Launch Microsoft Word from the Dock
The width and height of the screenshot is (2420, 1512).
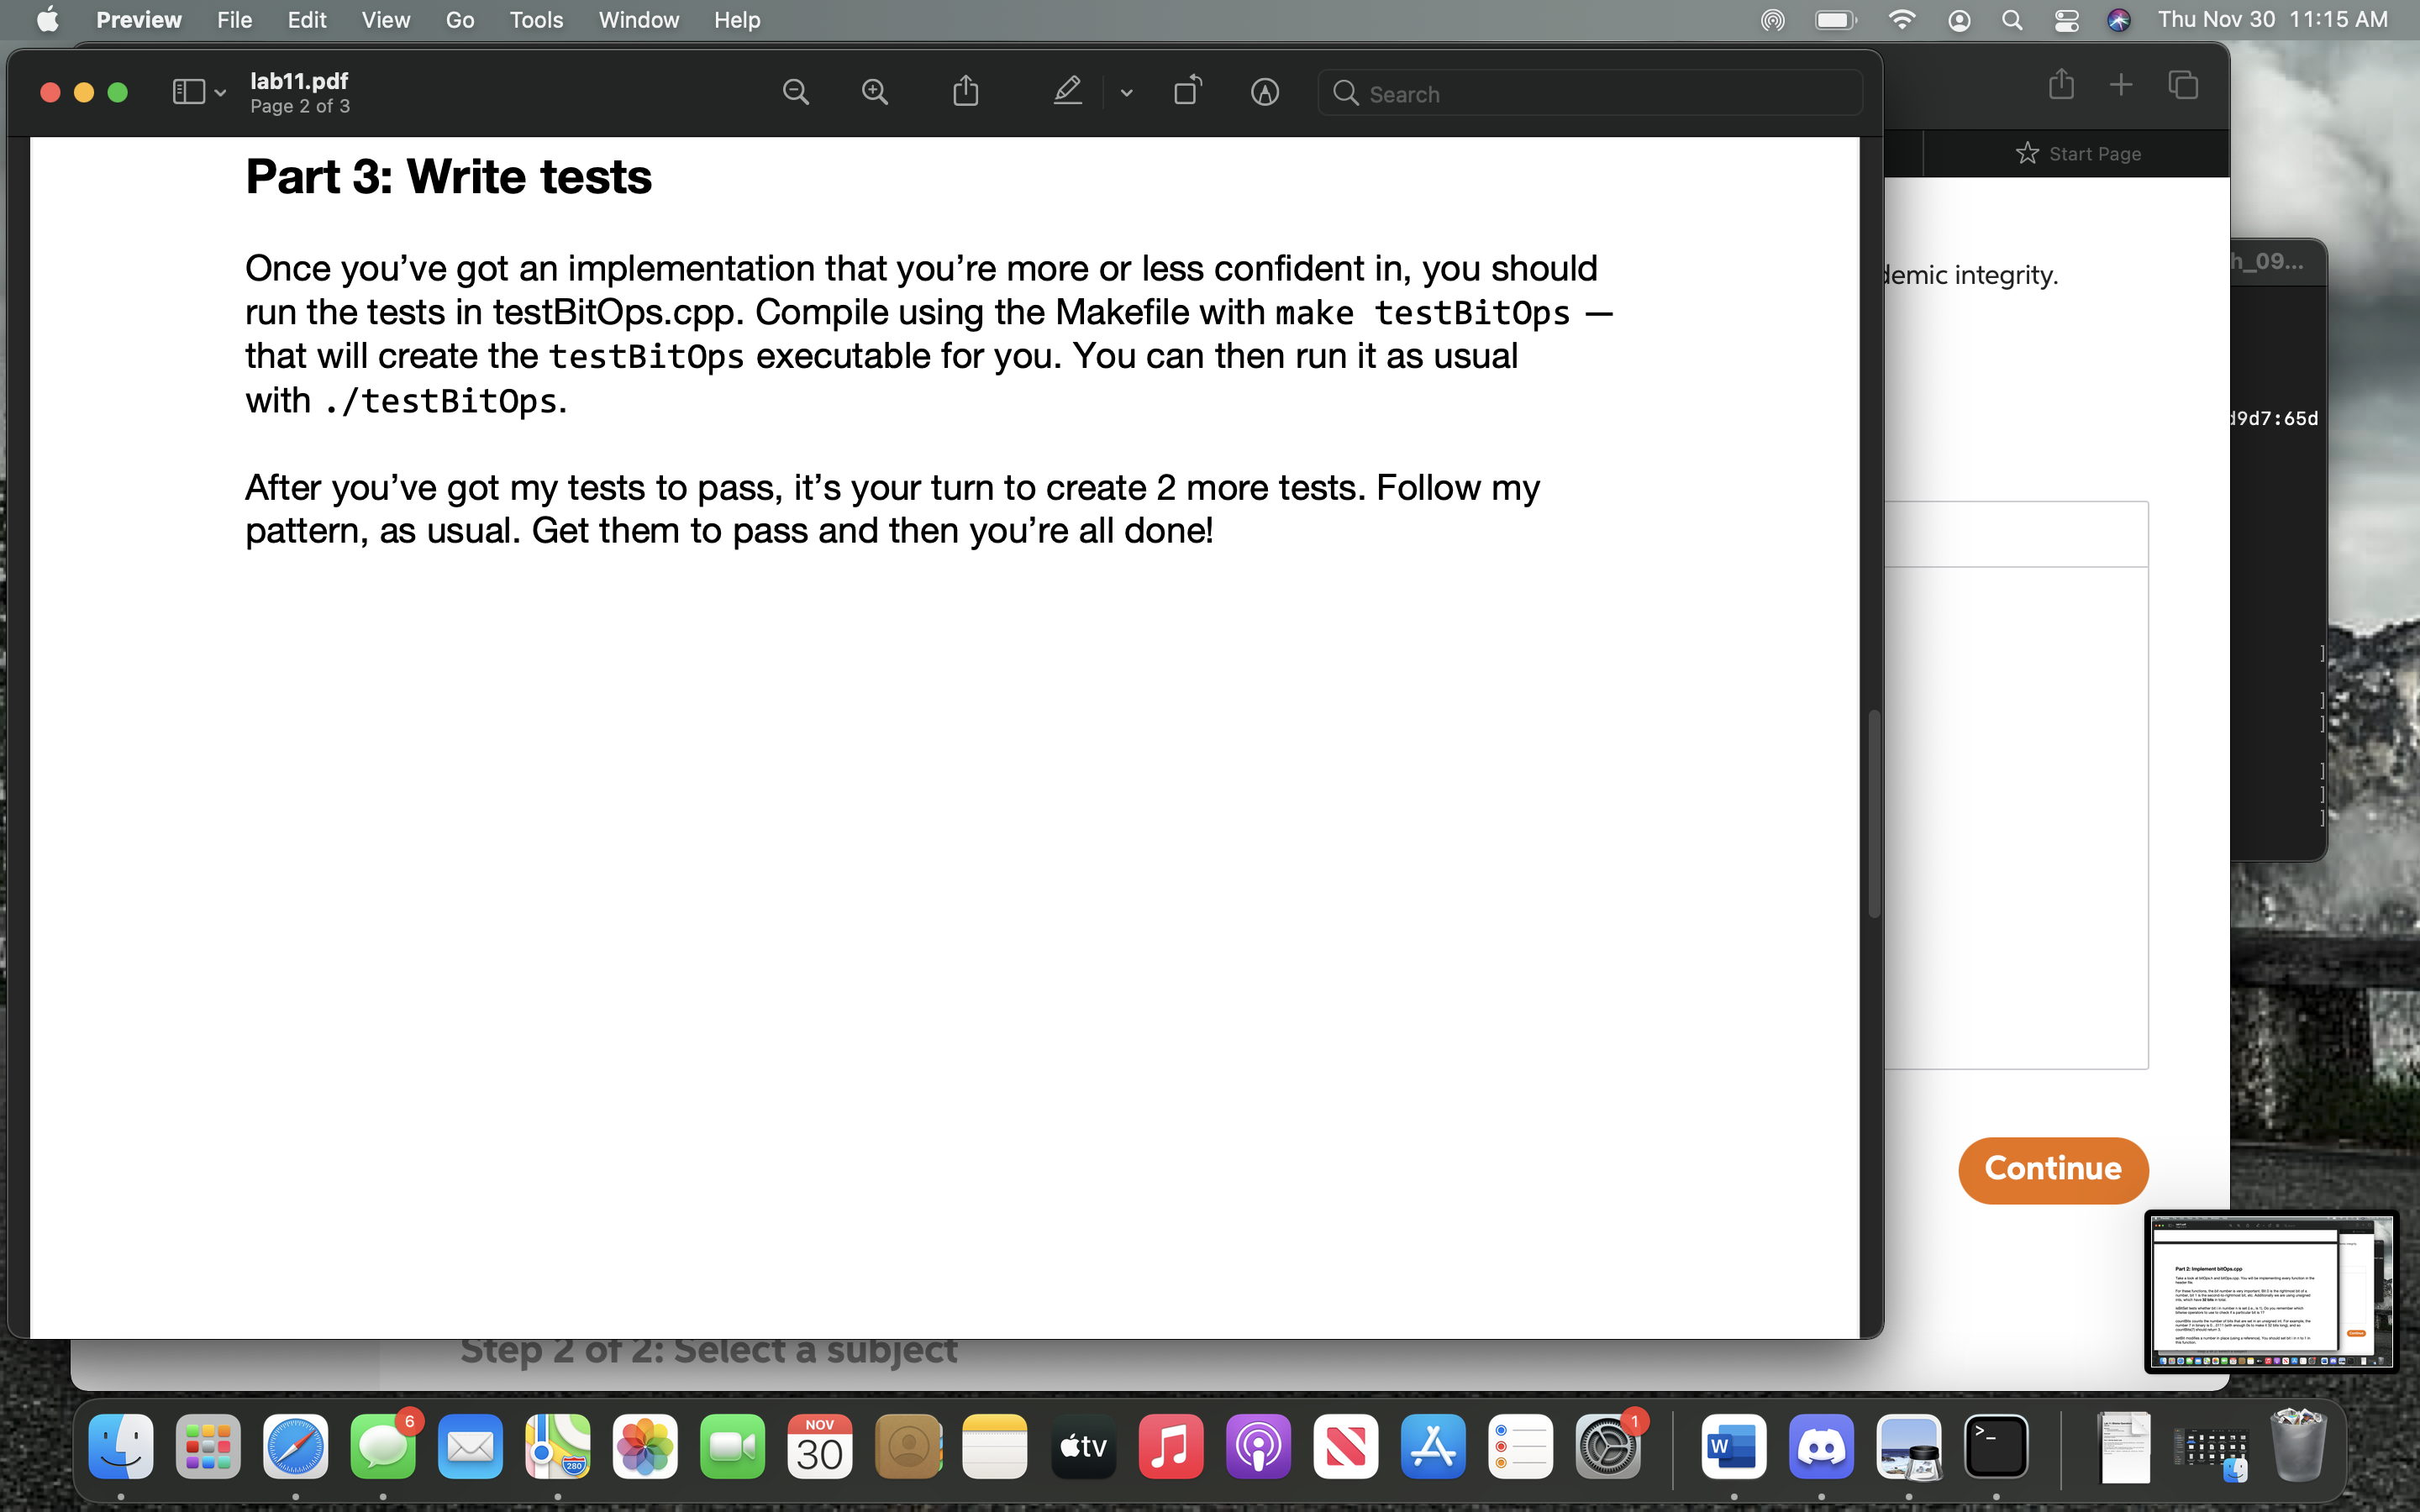pyautogui.click(x=1734, y=1446)
